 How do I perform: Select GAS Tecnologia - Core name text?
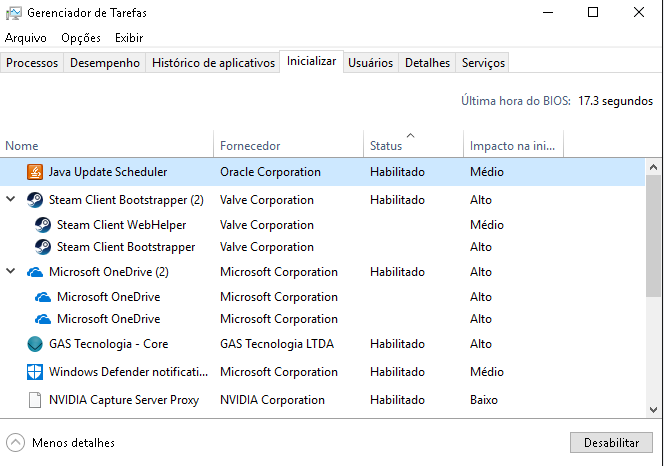tap(108, 344)
